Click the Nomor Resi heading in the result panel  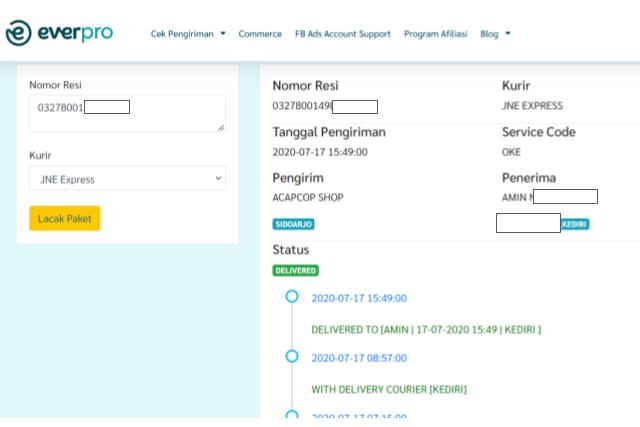pyautogui.click(x=305, y=86)
